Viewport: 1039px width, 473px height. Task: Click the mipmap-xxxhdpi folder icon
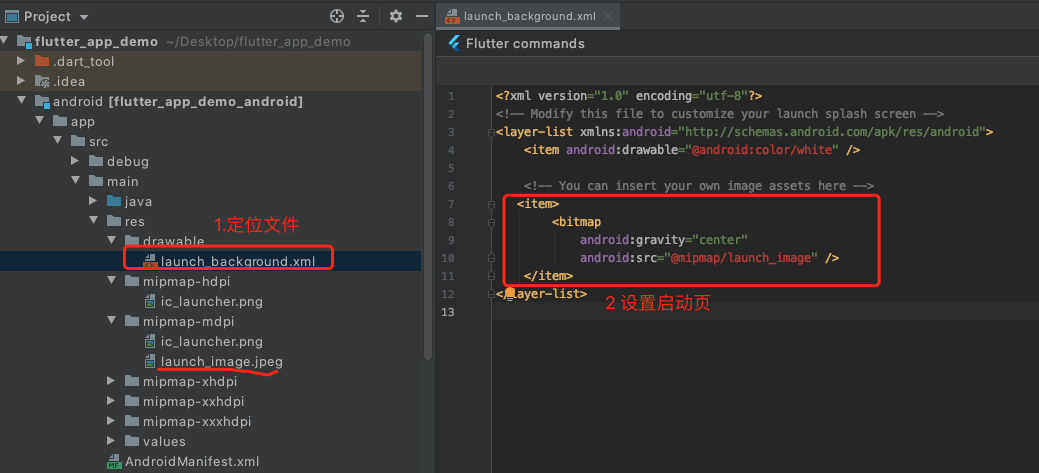[132, 421]
